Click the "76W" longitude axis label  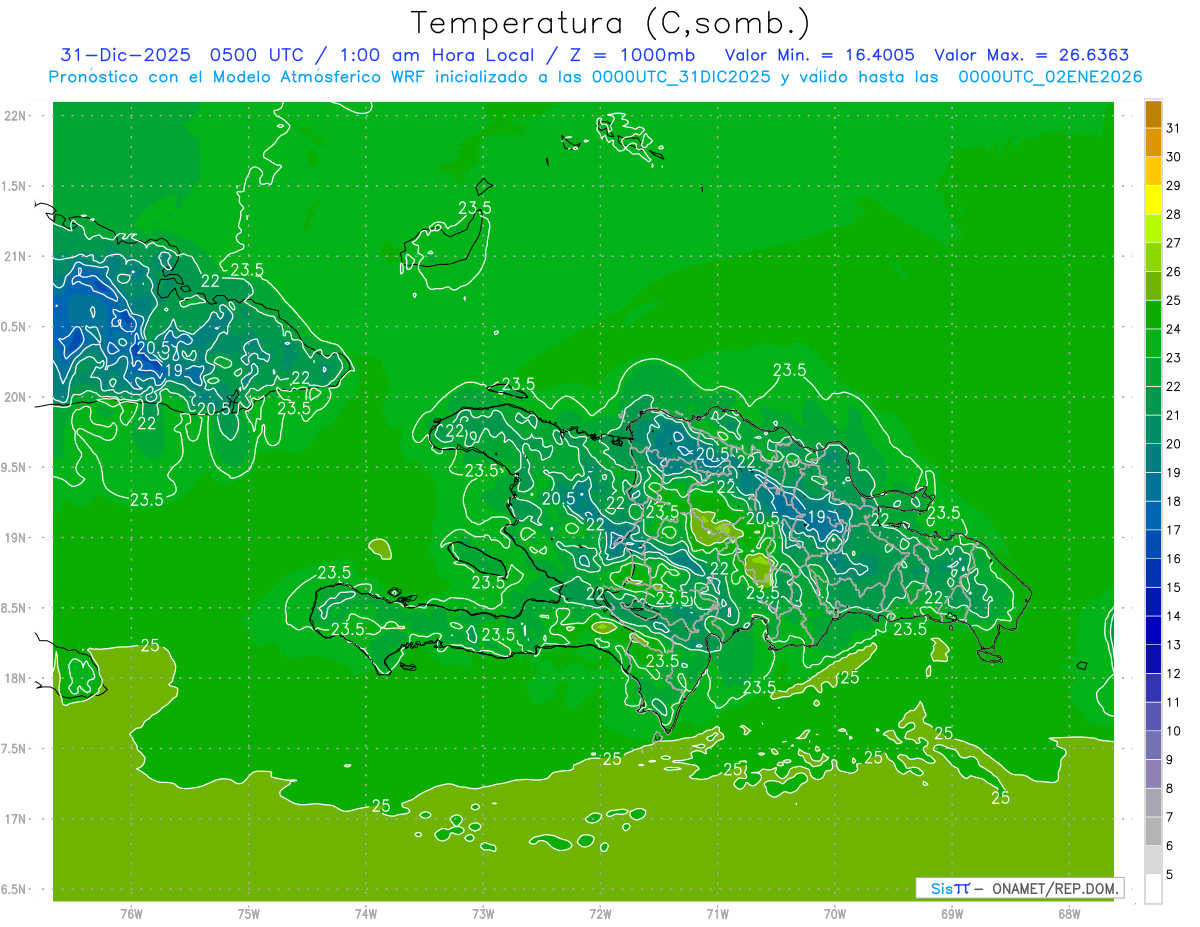click(x=131, y=913)
